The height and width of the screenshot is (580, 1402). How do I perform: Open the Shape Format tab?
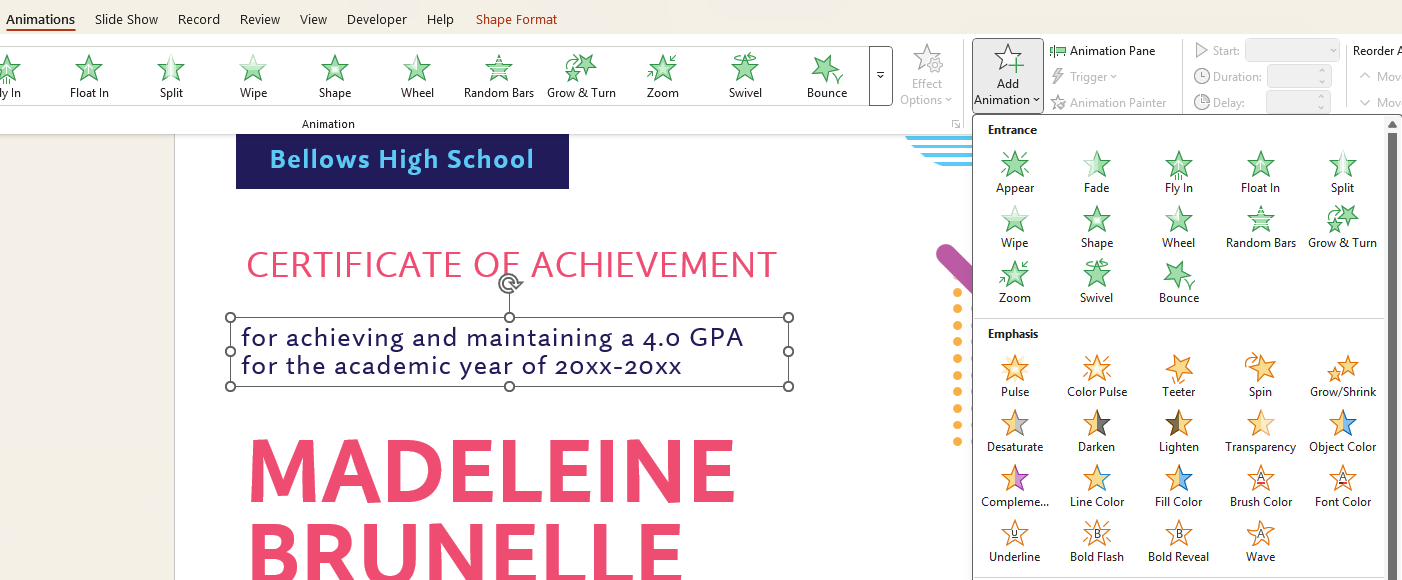(516, 19)
